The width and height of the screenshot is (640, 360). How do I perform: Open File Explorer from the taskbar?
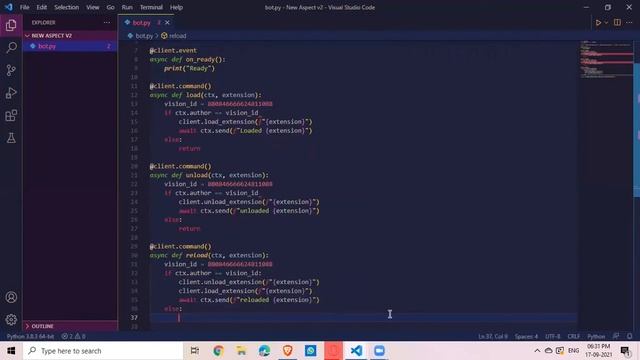241,351
